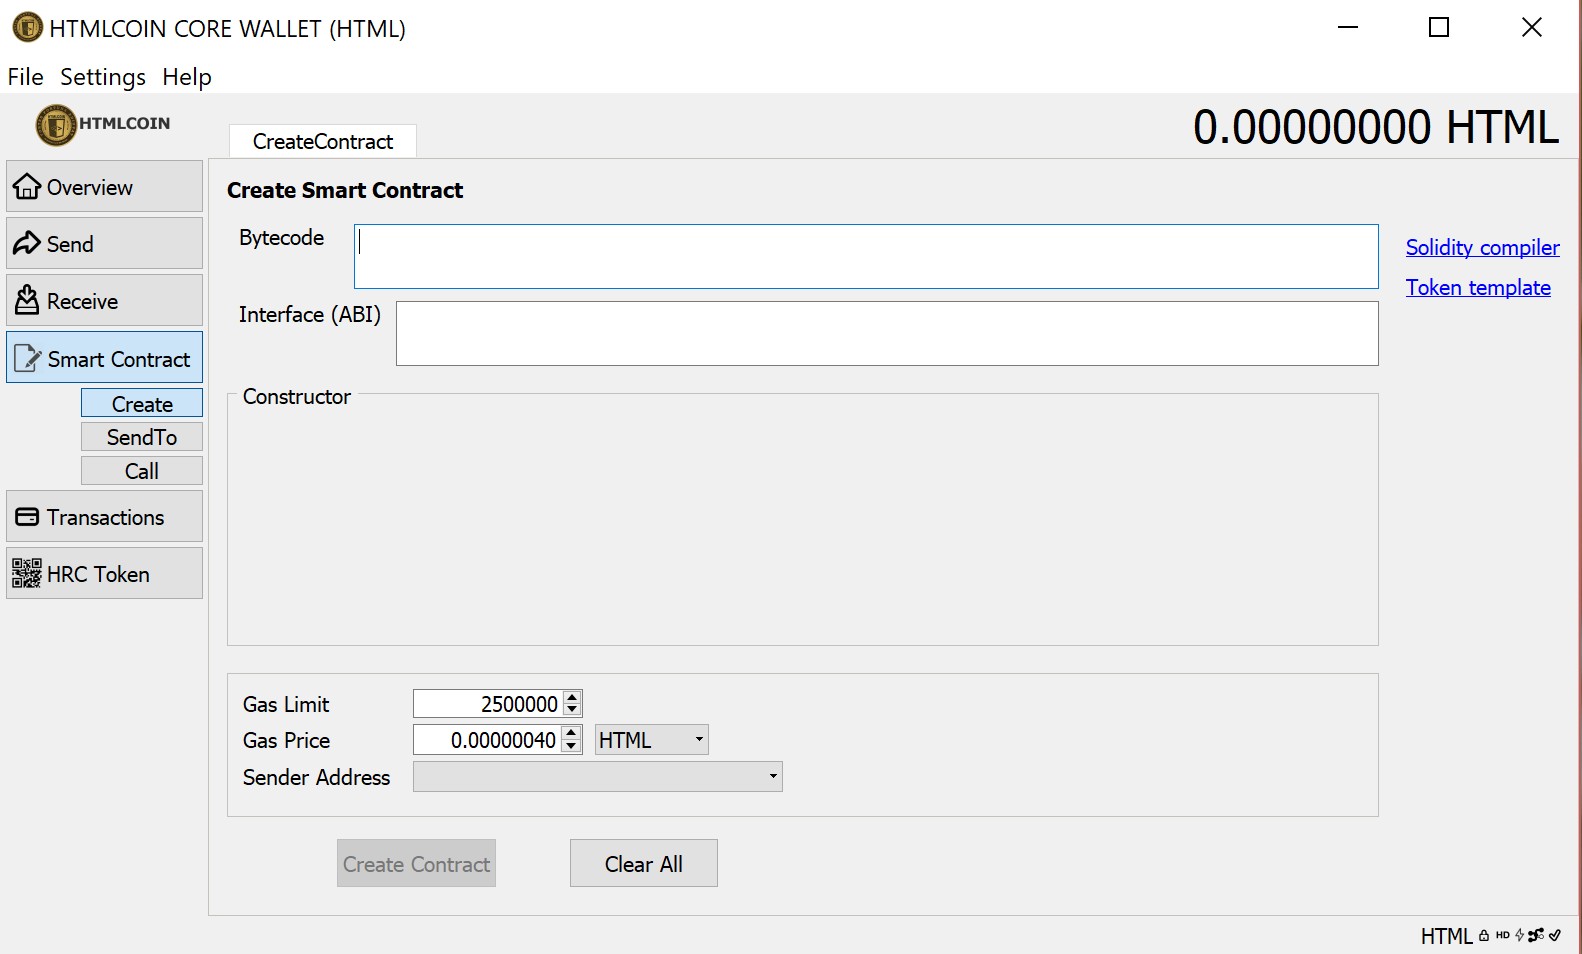Focus the Interface (ABI) input field
1582x954 pixels.
(x=887, y=333)
